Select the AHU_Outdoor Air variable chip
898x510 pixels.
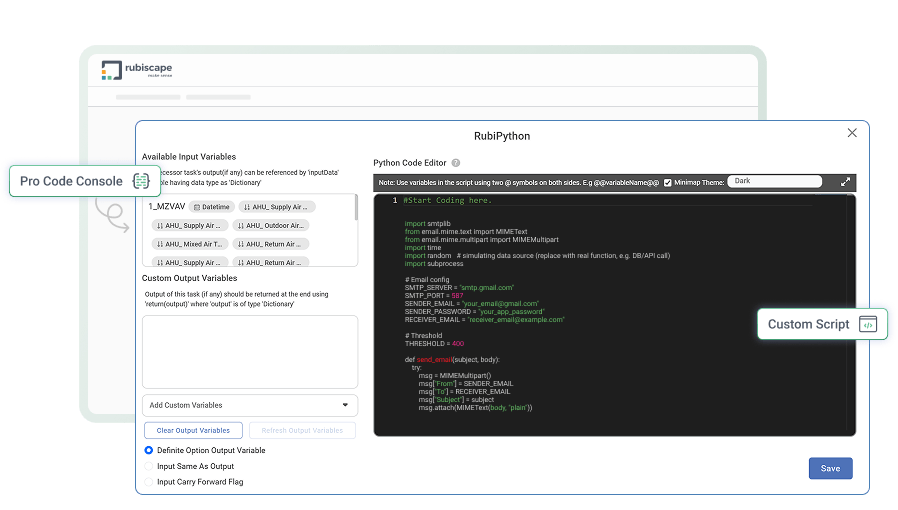coord(271,226)
